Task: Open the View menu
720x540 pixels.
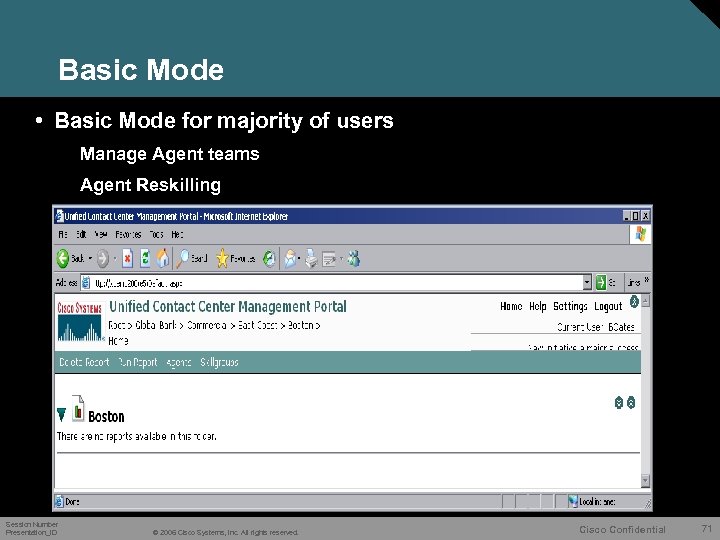Action: (101, 235)
